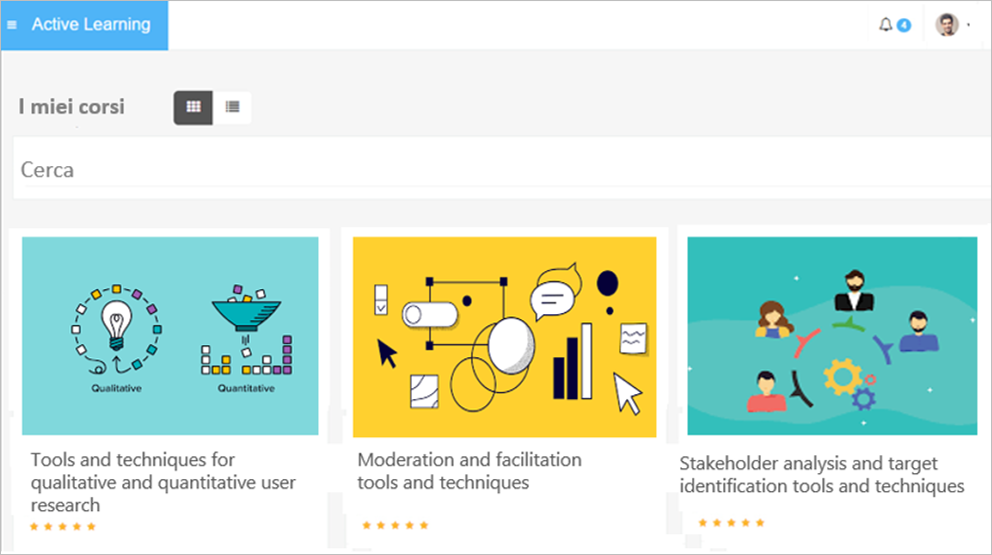Click the notification count badge
This screenshot has width=992, height=555.
pos(904,25)
